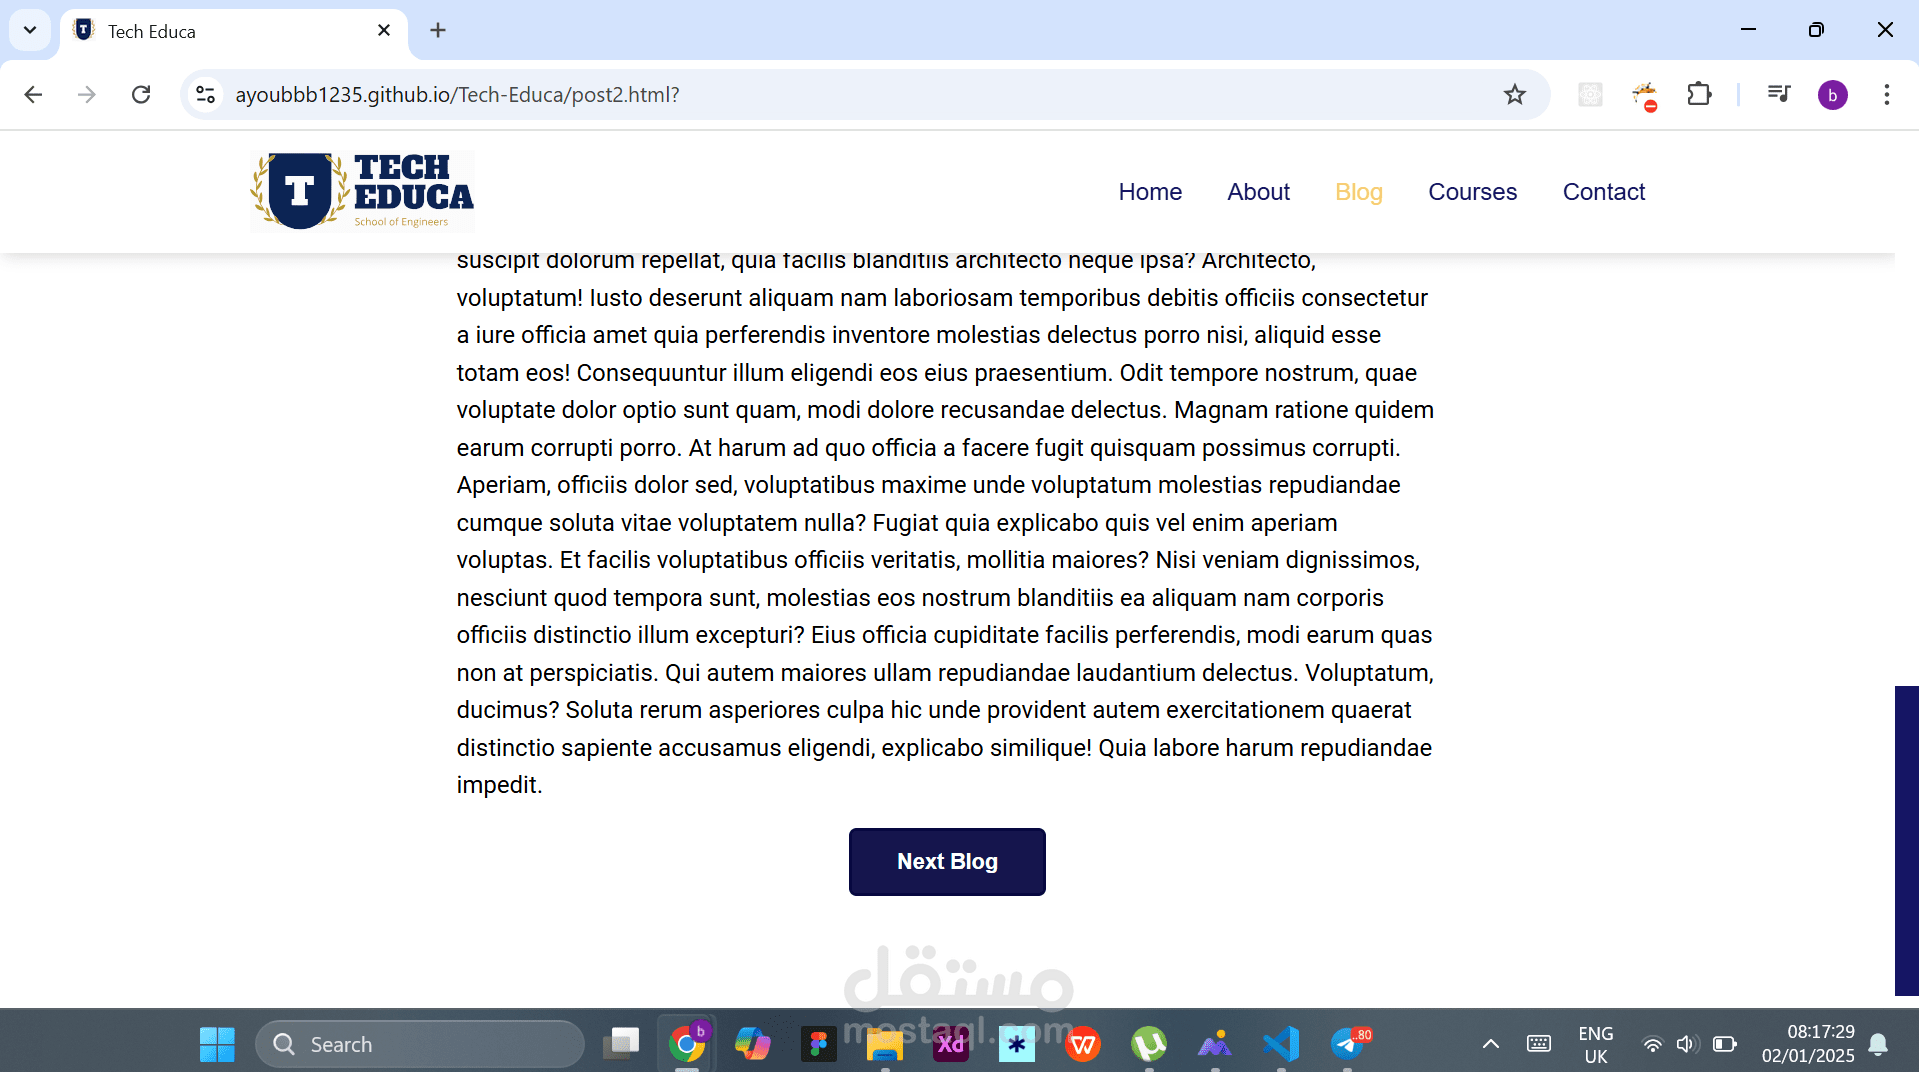
Task: Reload the current page
Action: 141,94
